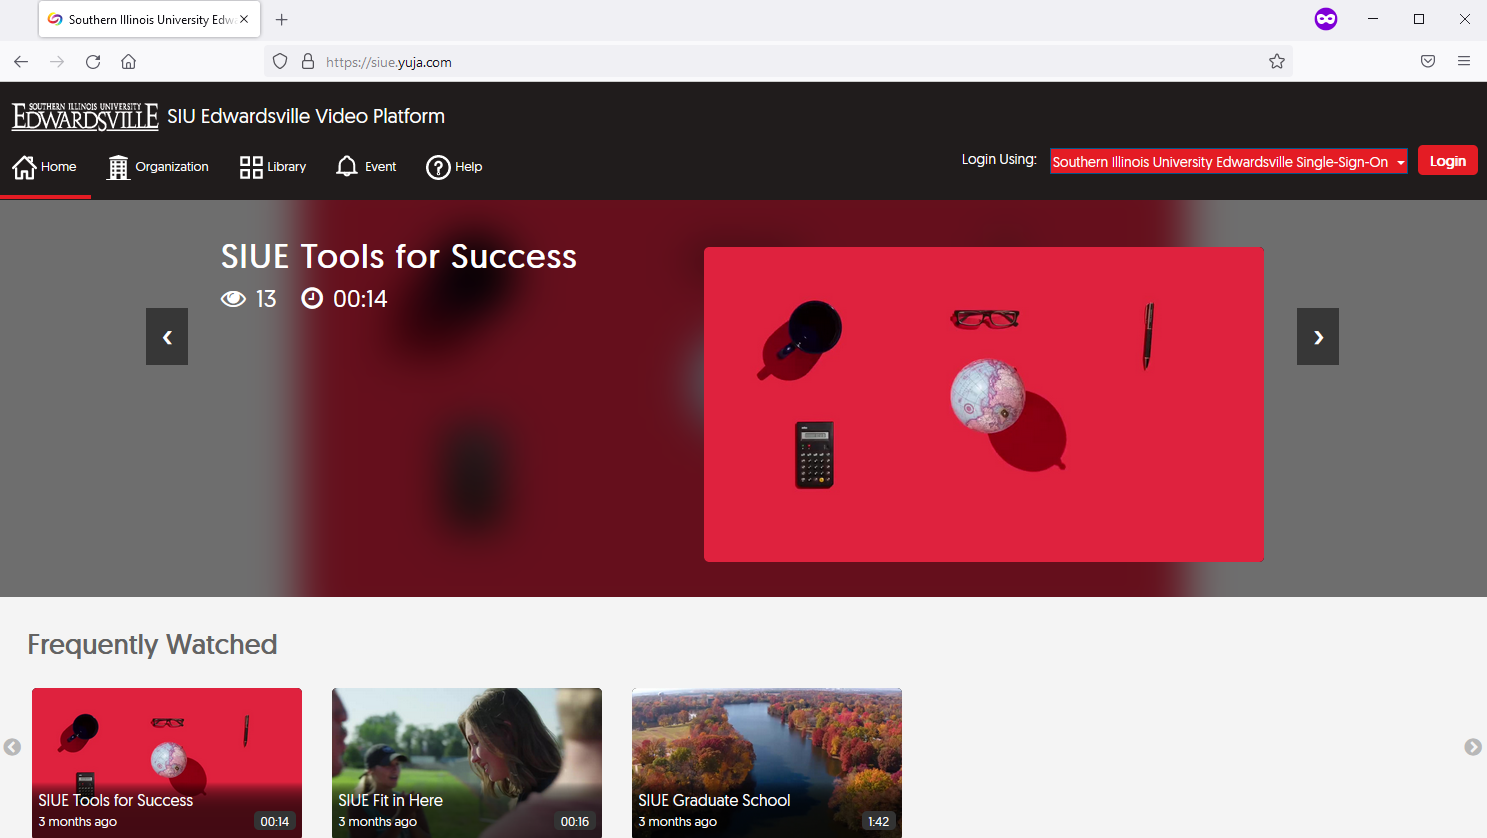This screenshot has width=1487, height=838.
Task: Expand the Login Using single-sign-on dropdown
Action: pos(1228,162)
